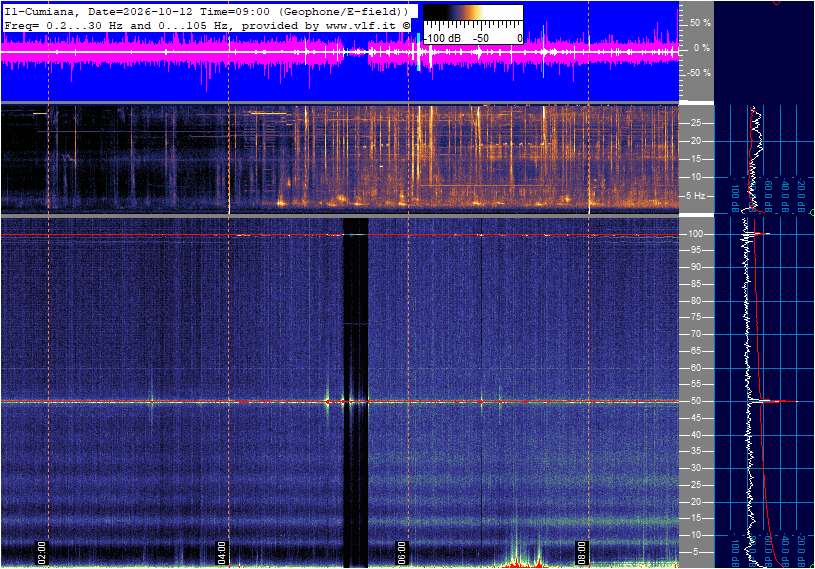The width and height of the screenshot is (815, 569).
Task: Click the 70 Hz label on E-field axis
Action: pyautogui.click(x=695, y=334)
